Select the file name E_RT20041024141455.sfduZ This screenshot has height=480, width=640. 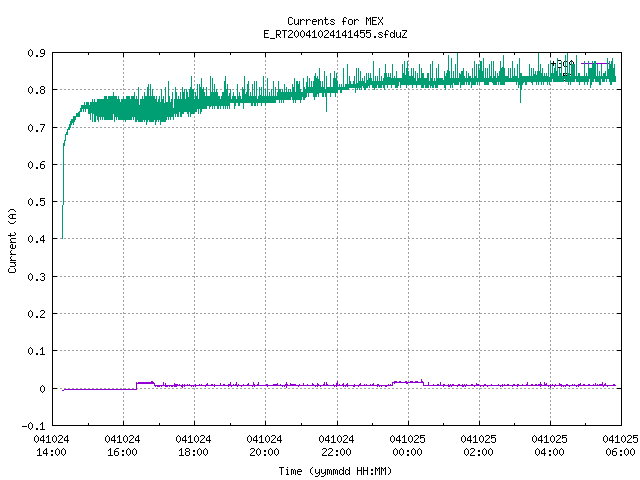pos(335,34)
